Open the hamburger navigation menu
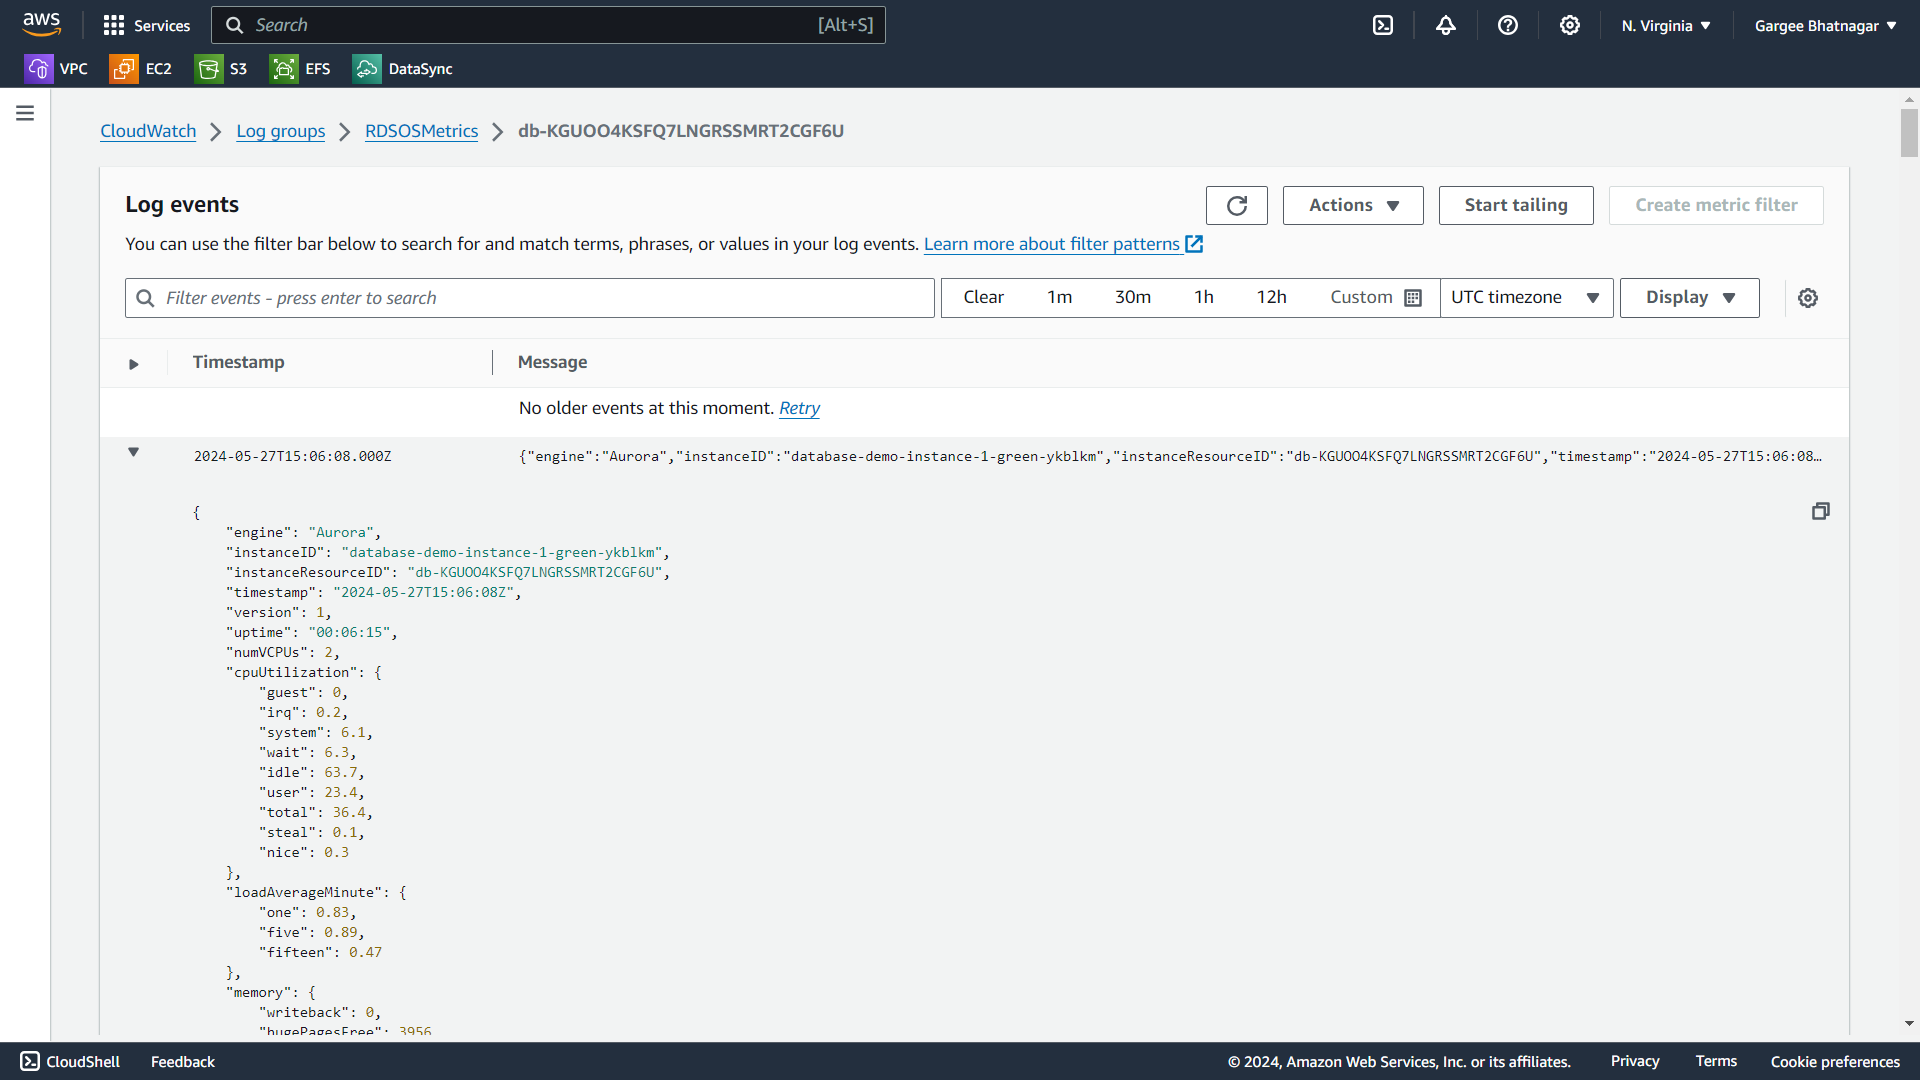Screen dimensions: 1920x1080 (25, 114)
